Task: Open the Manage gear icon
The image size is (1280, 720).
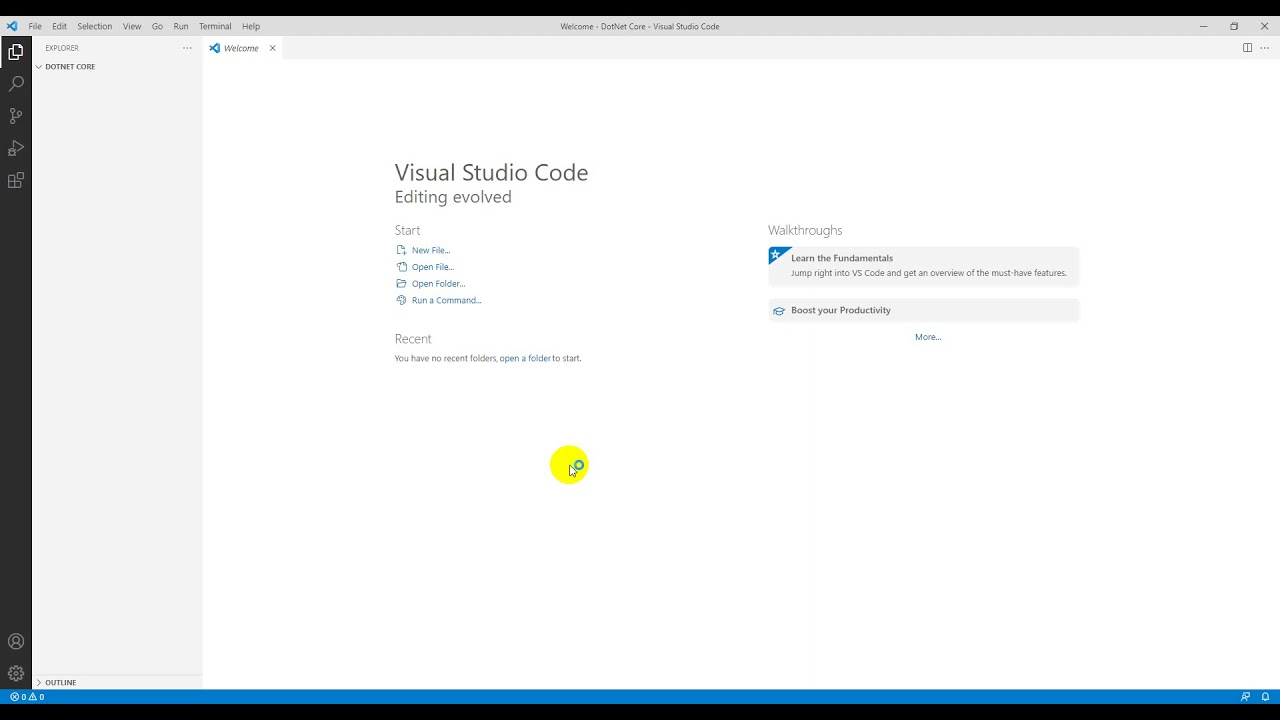Action: click(x=16, y=674)
